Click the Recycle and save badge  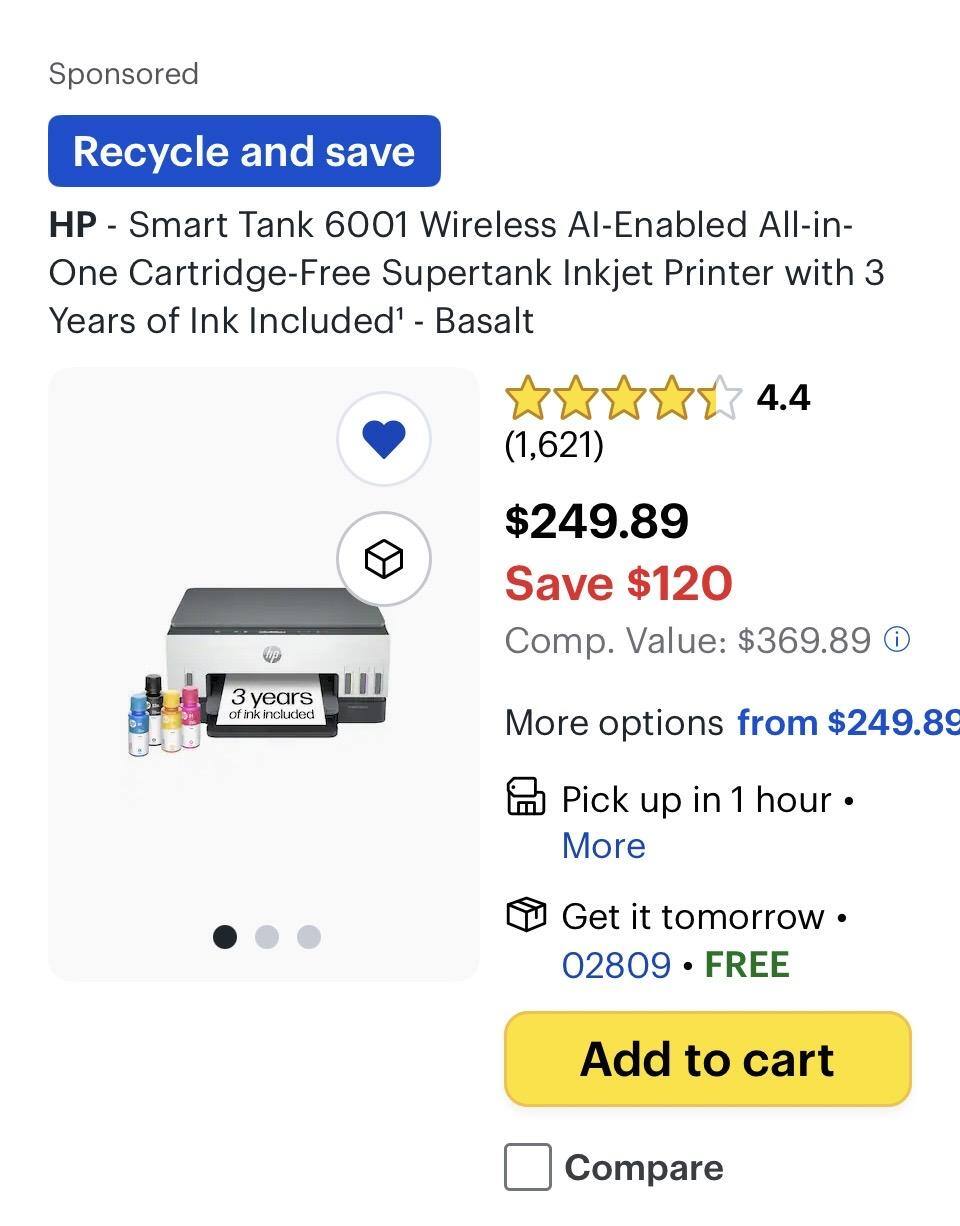(x=244, y=151)
